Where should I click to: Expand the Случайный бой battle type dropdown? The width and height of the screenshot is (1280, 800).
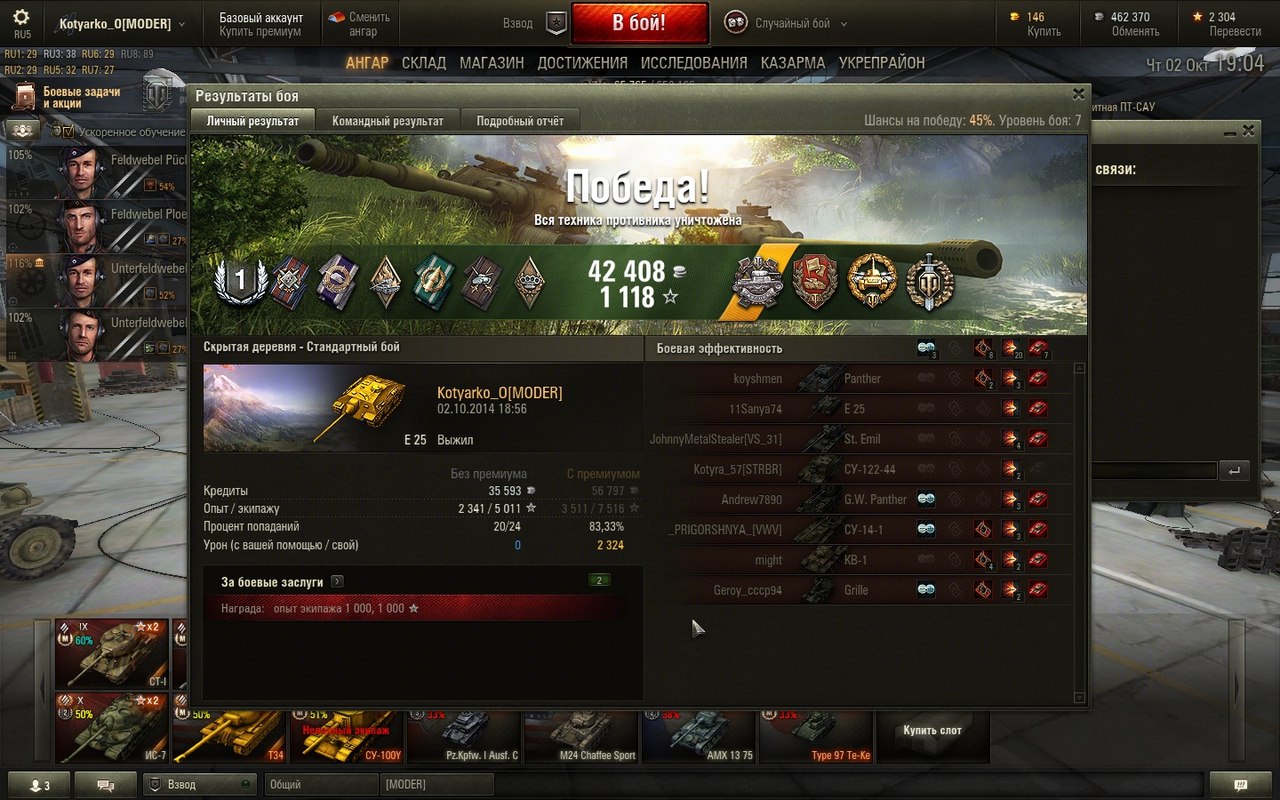[843, 23]
